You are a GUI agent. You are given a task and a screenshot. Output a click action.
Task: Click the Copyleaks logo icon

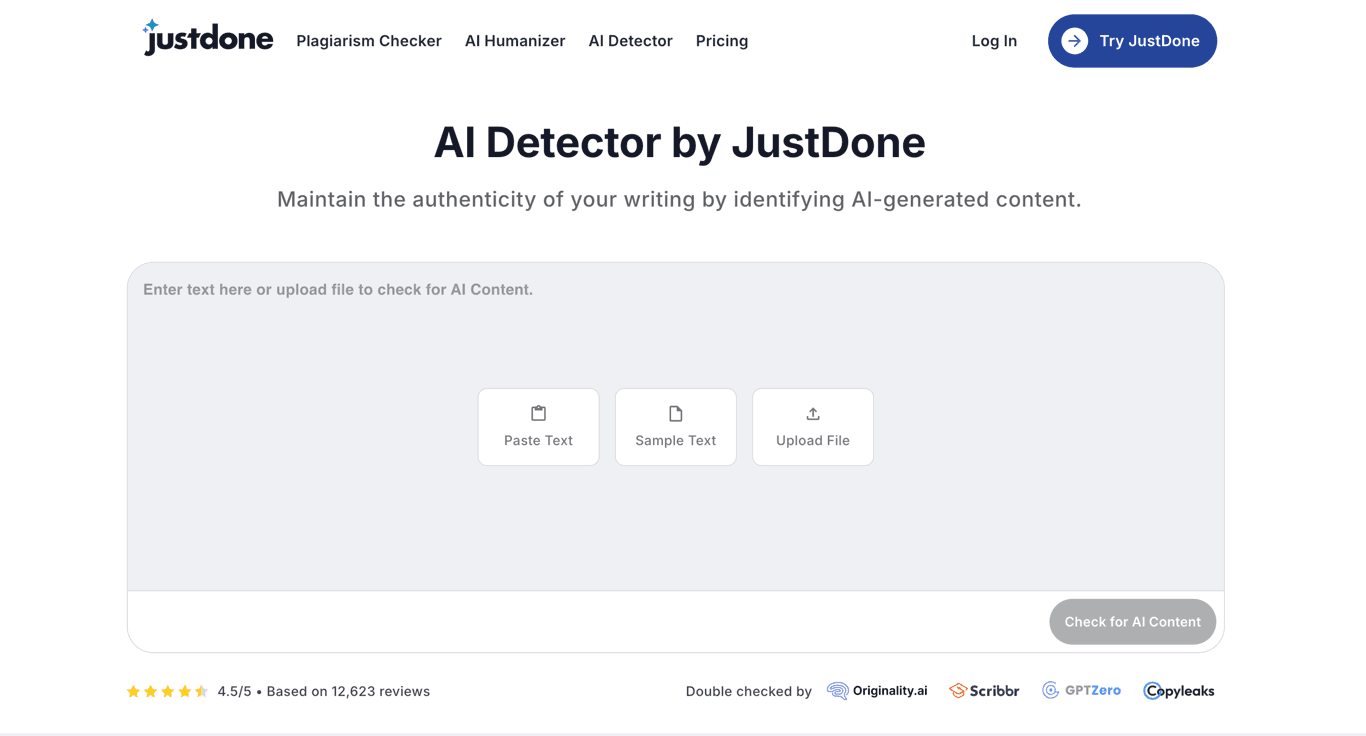click(1150, 690)
